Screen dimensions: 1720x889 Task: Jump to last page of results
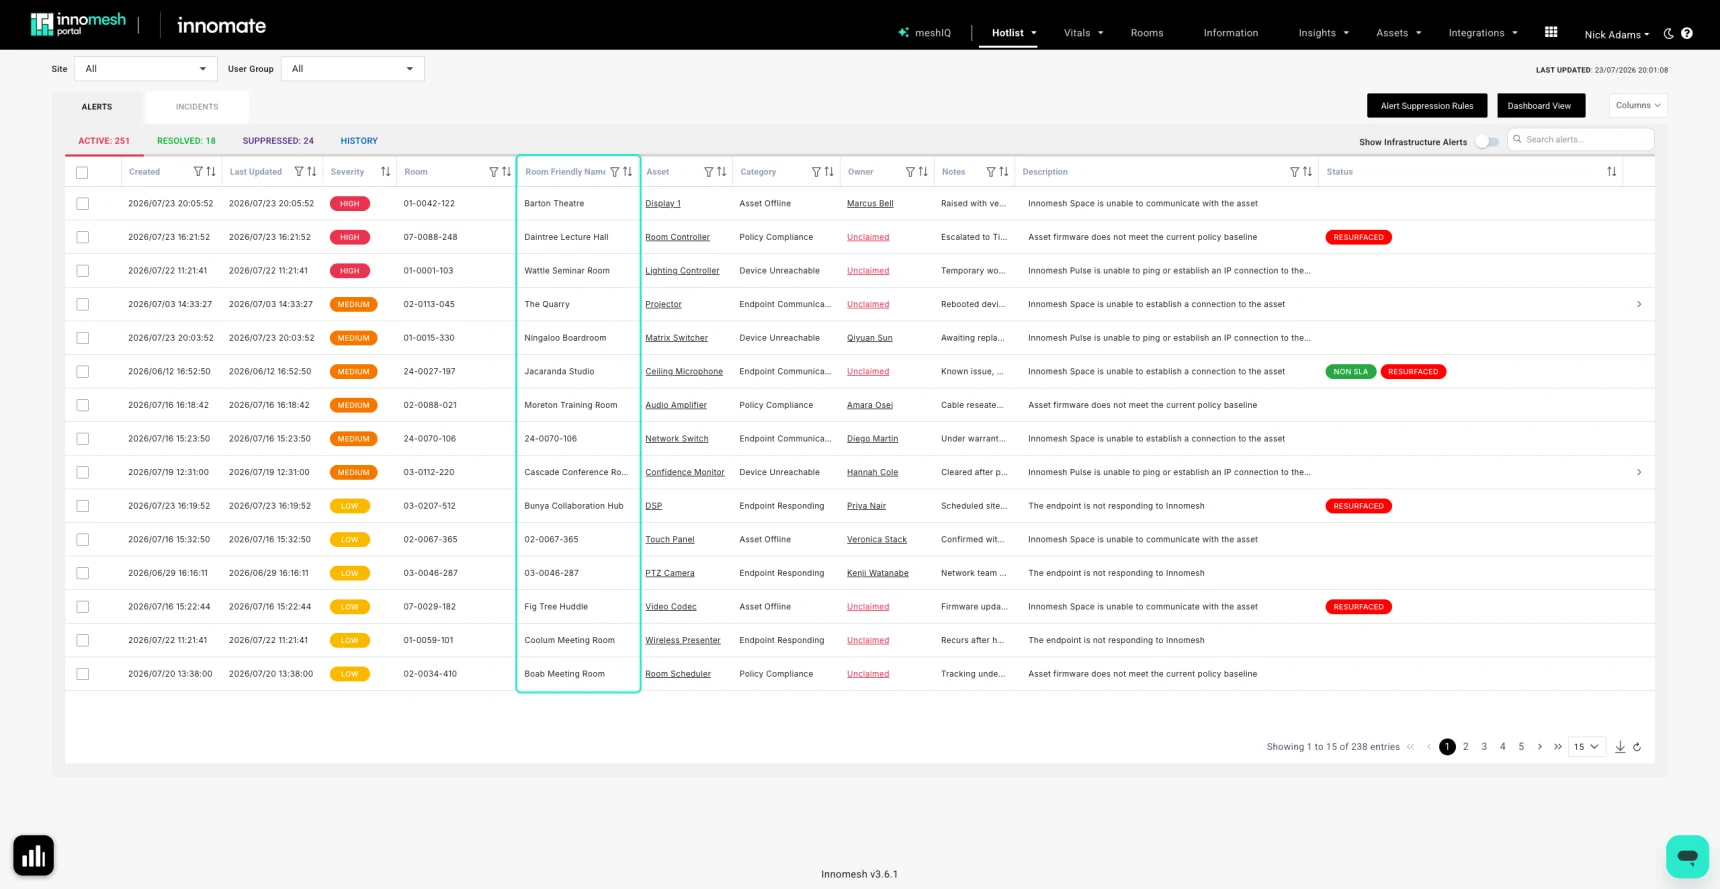tap(1558, 747)
